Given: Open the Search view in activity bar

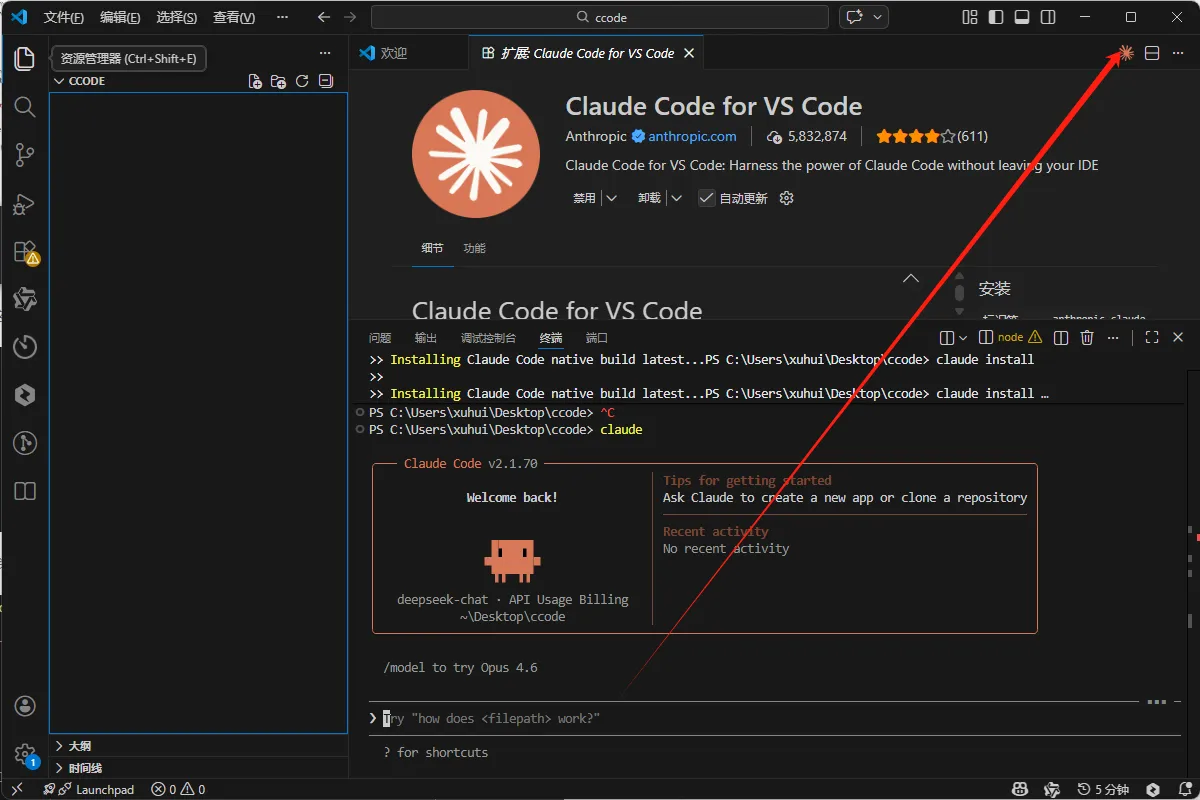Looking at the screenshot, I should click(x=25, y=107).
